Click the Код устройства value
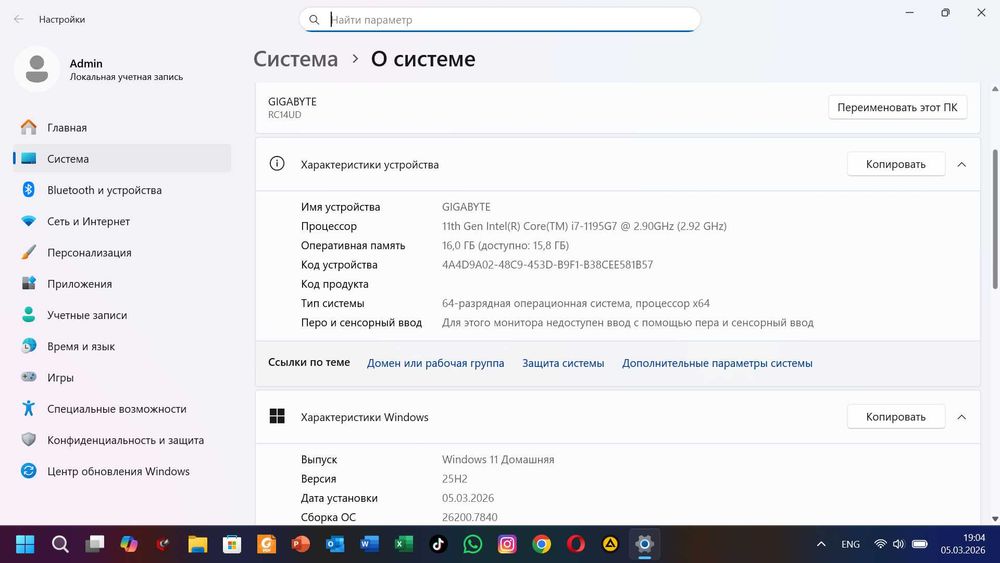 click(547, 265)
